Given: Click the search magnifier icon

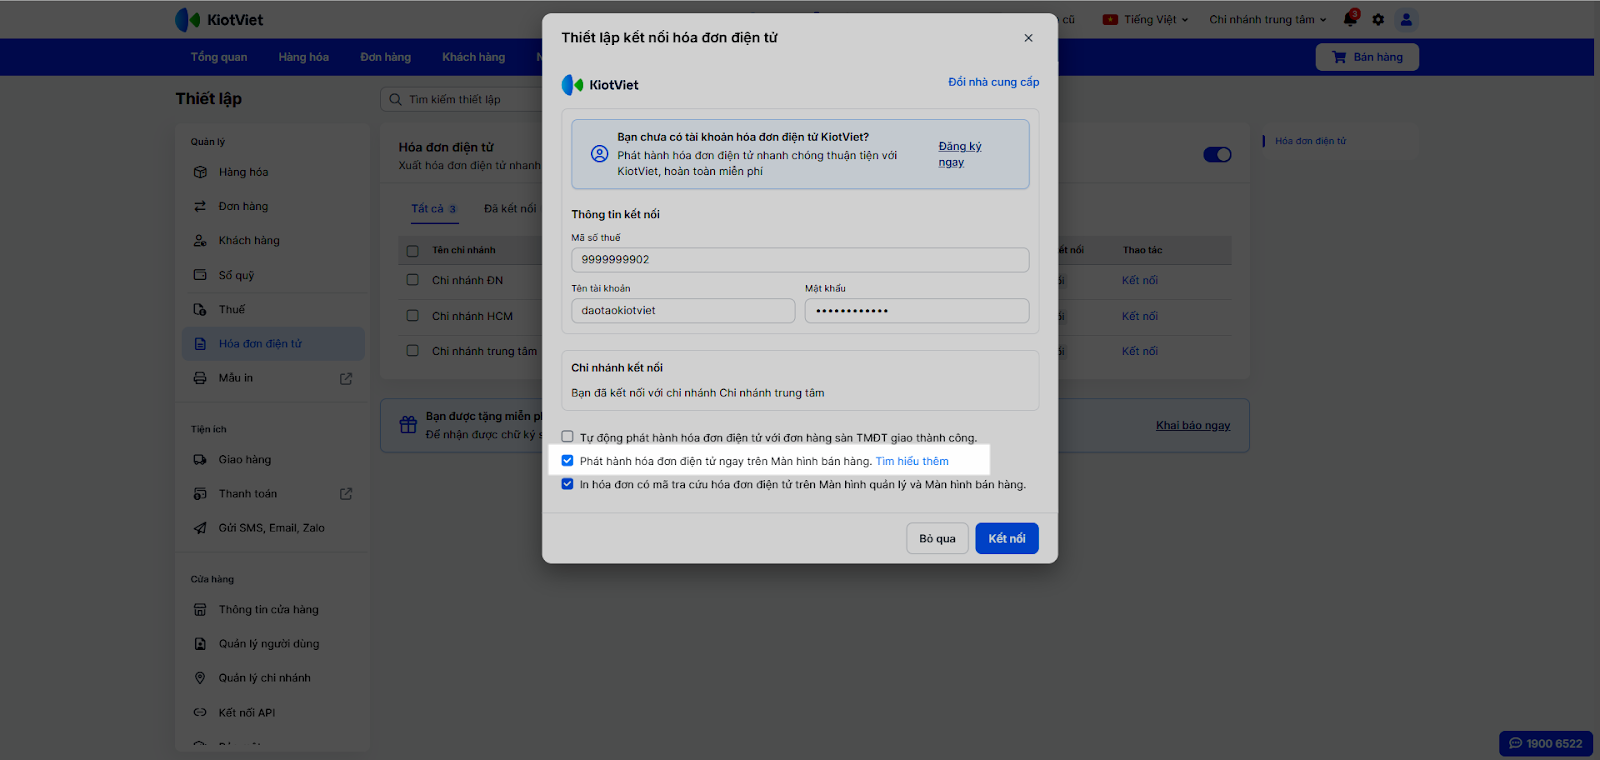Looking at the screenshot, I should 396,100.
